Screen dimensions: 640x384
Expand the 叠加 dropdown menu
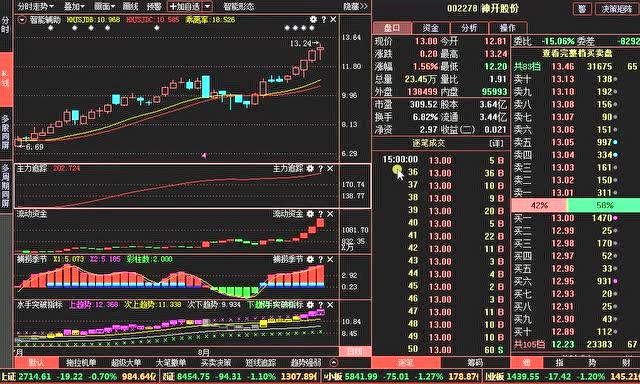[74, 7]
